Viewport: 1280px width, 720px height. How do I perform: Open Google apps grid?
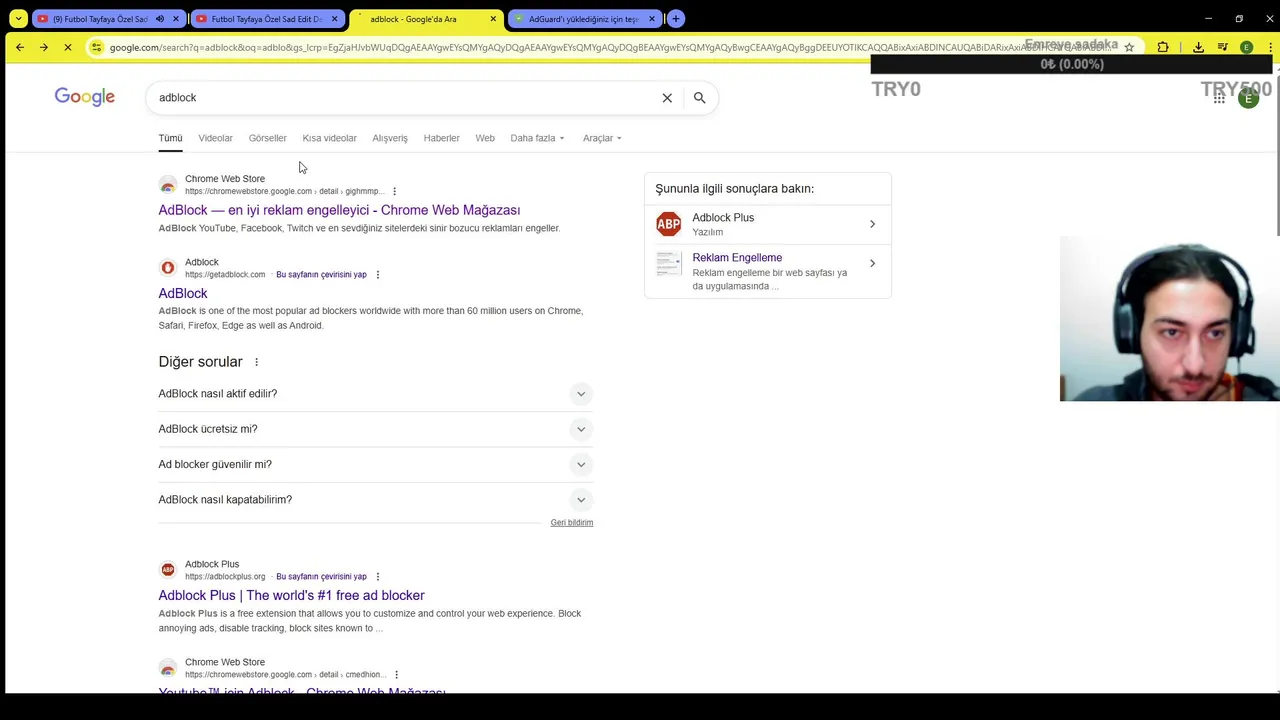tap(1219, 98)
